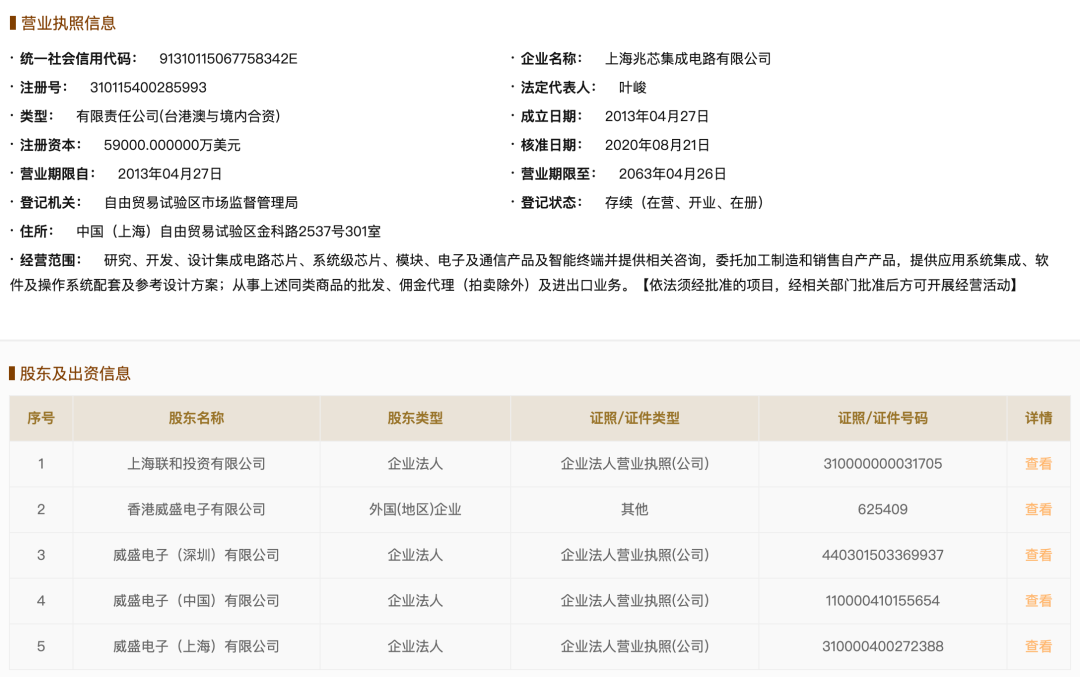The height and width of the screenshot is (677, 1080).
Task: Click the 核准日期 field label
Action: (x=551, y=145)
